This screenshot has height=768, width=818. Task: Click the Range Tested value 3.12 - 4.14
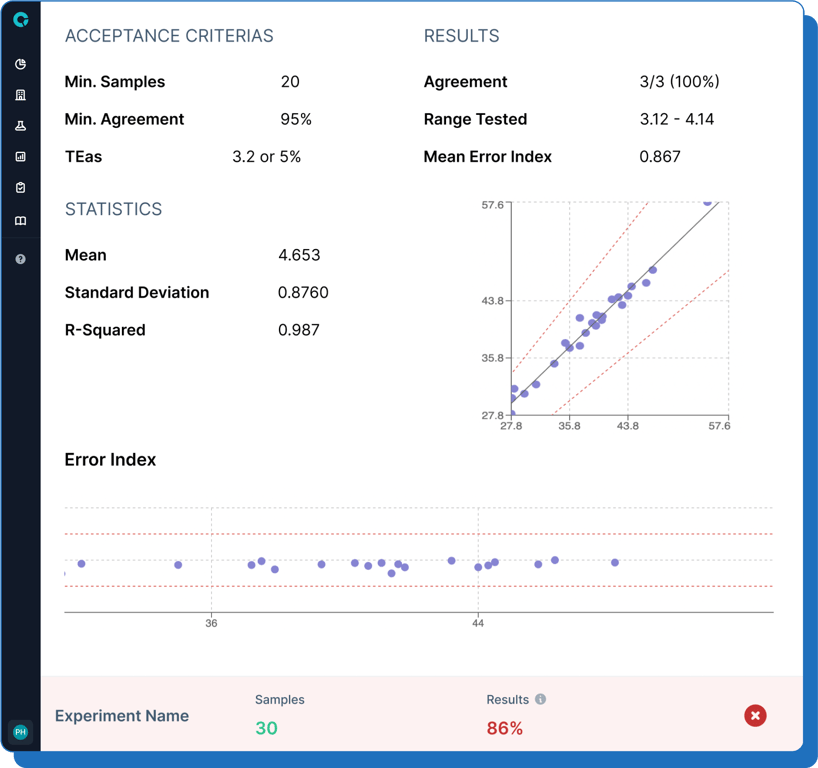pyautogui.click(x=677, y=119)
